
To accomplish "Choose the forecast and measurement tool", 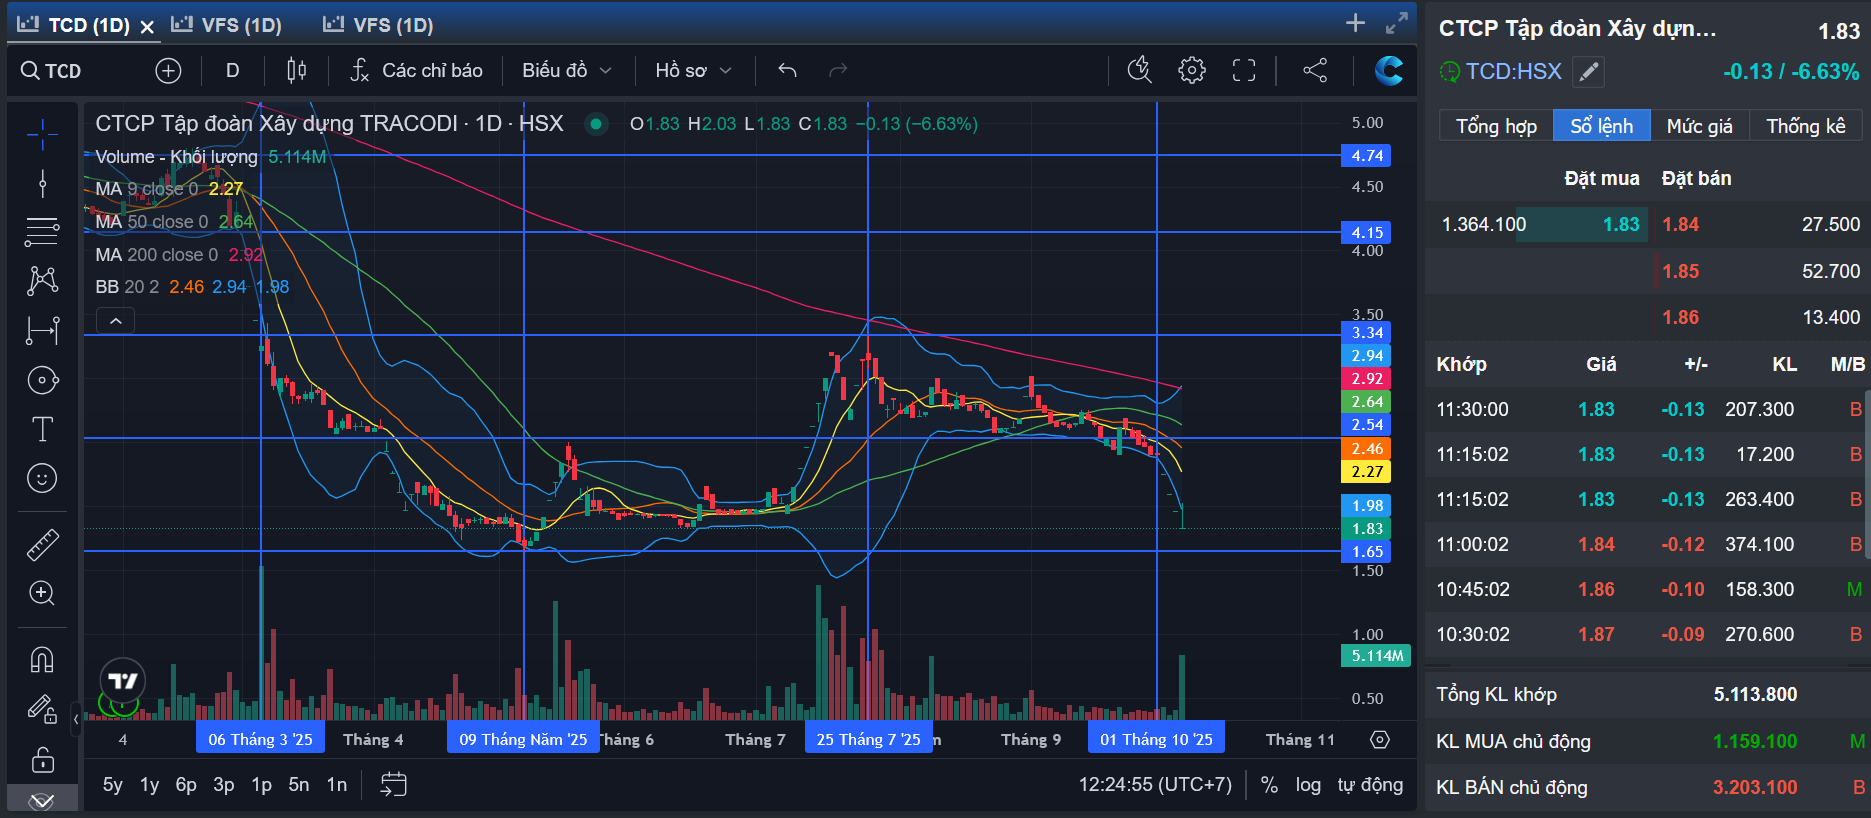I will tap(42, 330).
